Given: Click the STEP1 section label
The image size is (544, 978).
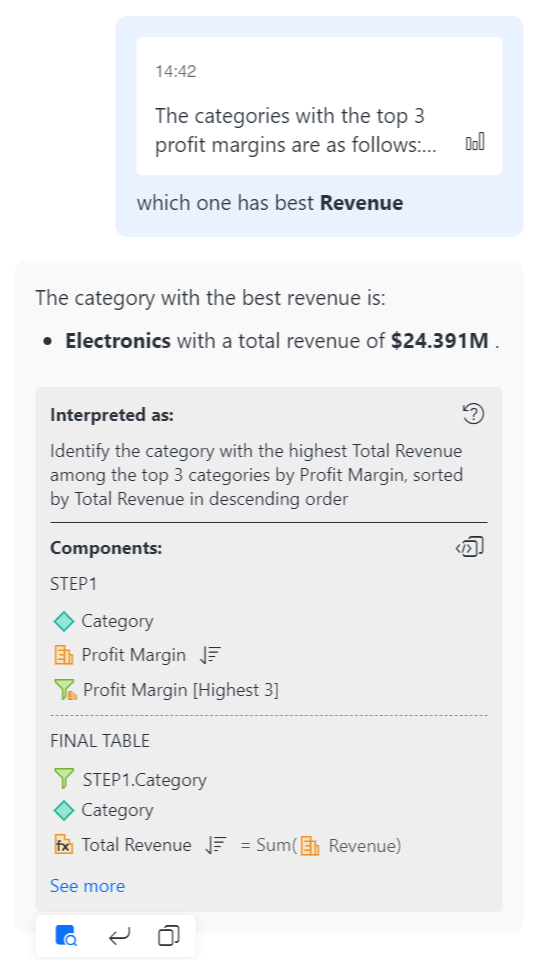Looking at the screenshot, I should coord(74,584).
